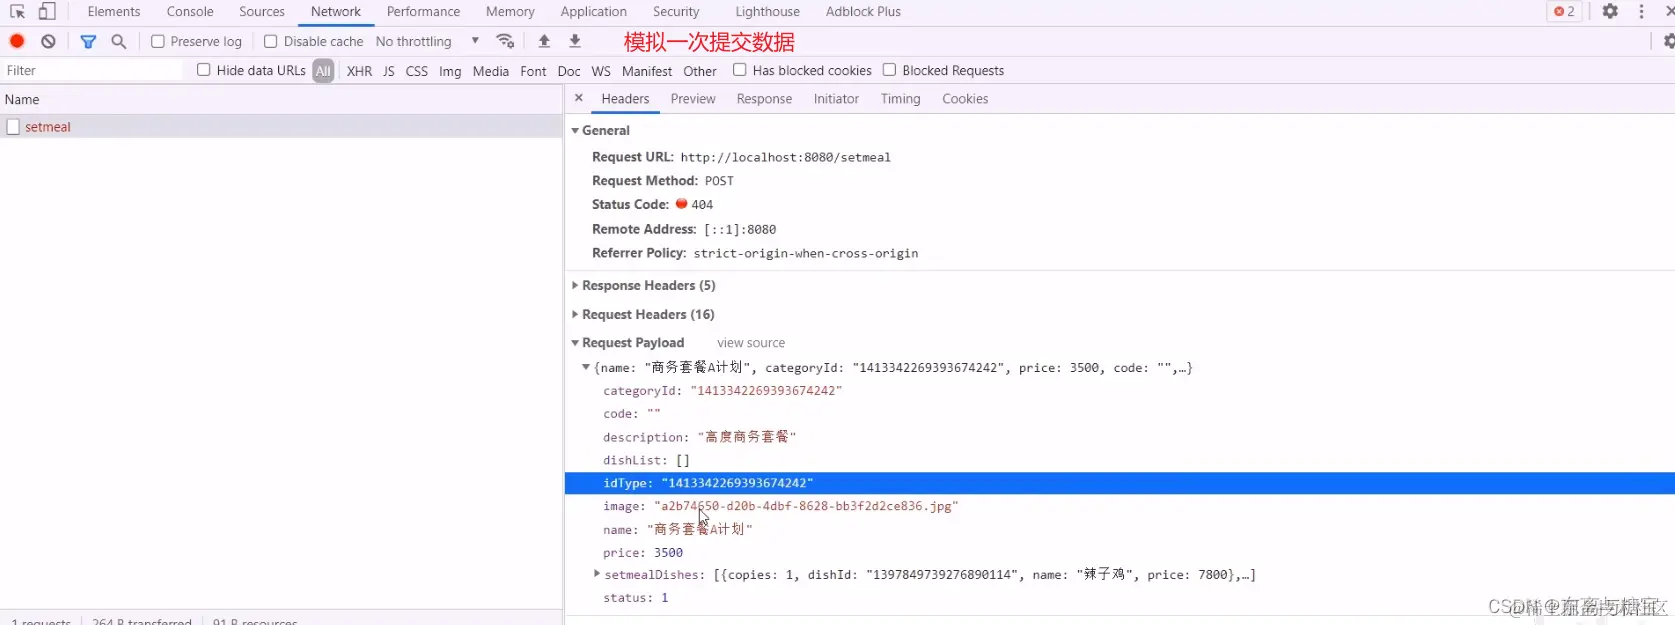Enable Disable cache checkbox
This screenshot has width=1675, height=625.
click(x=270, y=41)
